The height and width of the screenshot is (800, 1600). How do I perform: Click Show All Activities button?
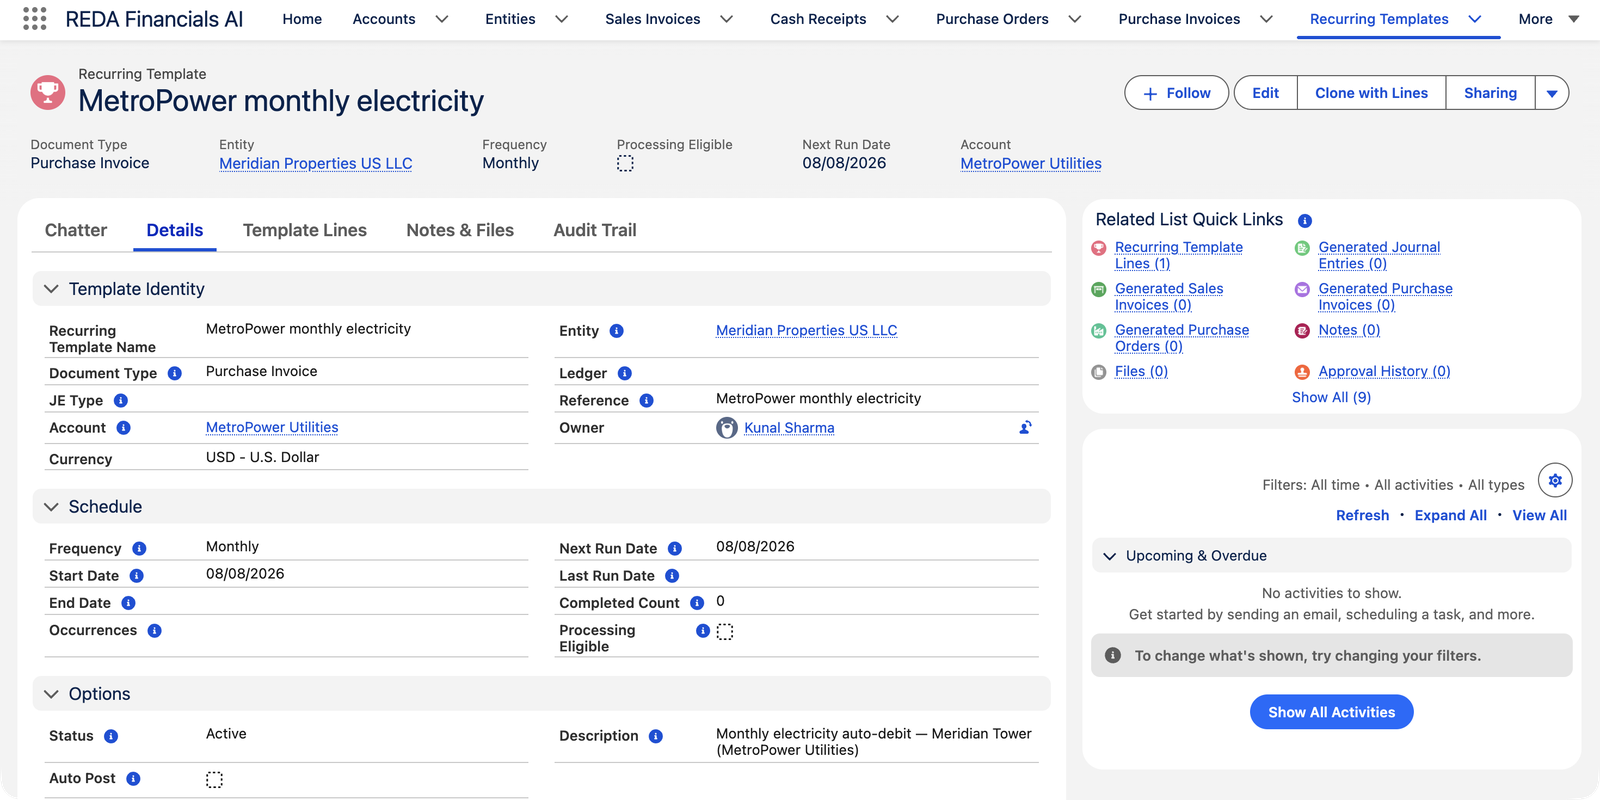tap(1331, 712)
